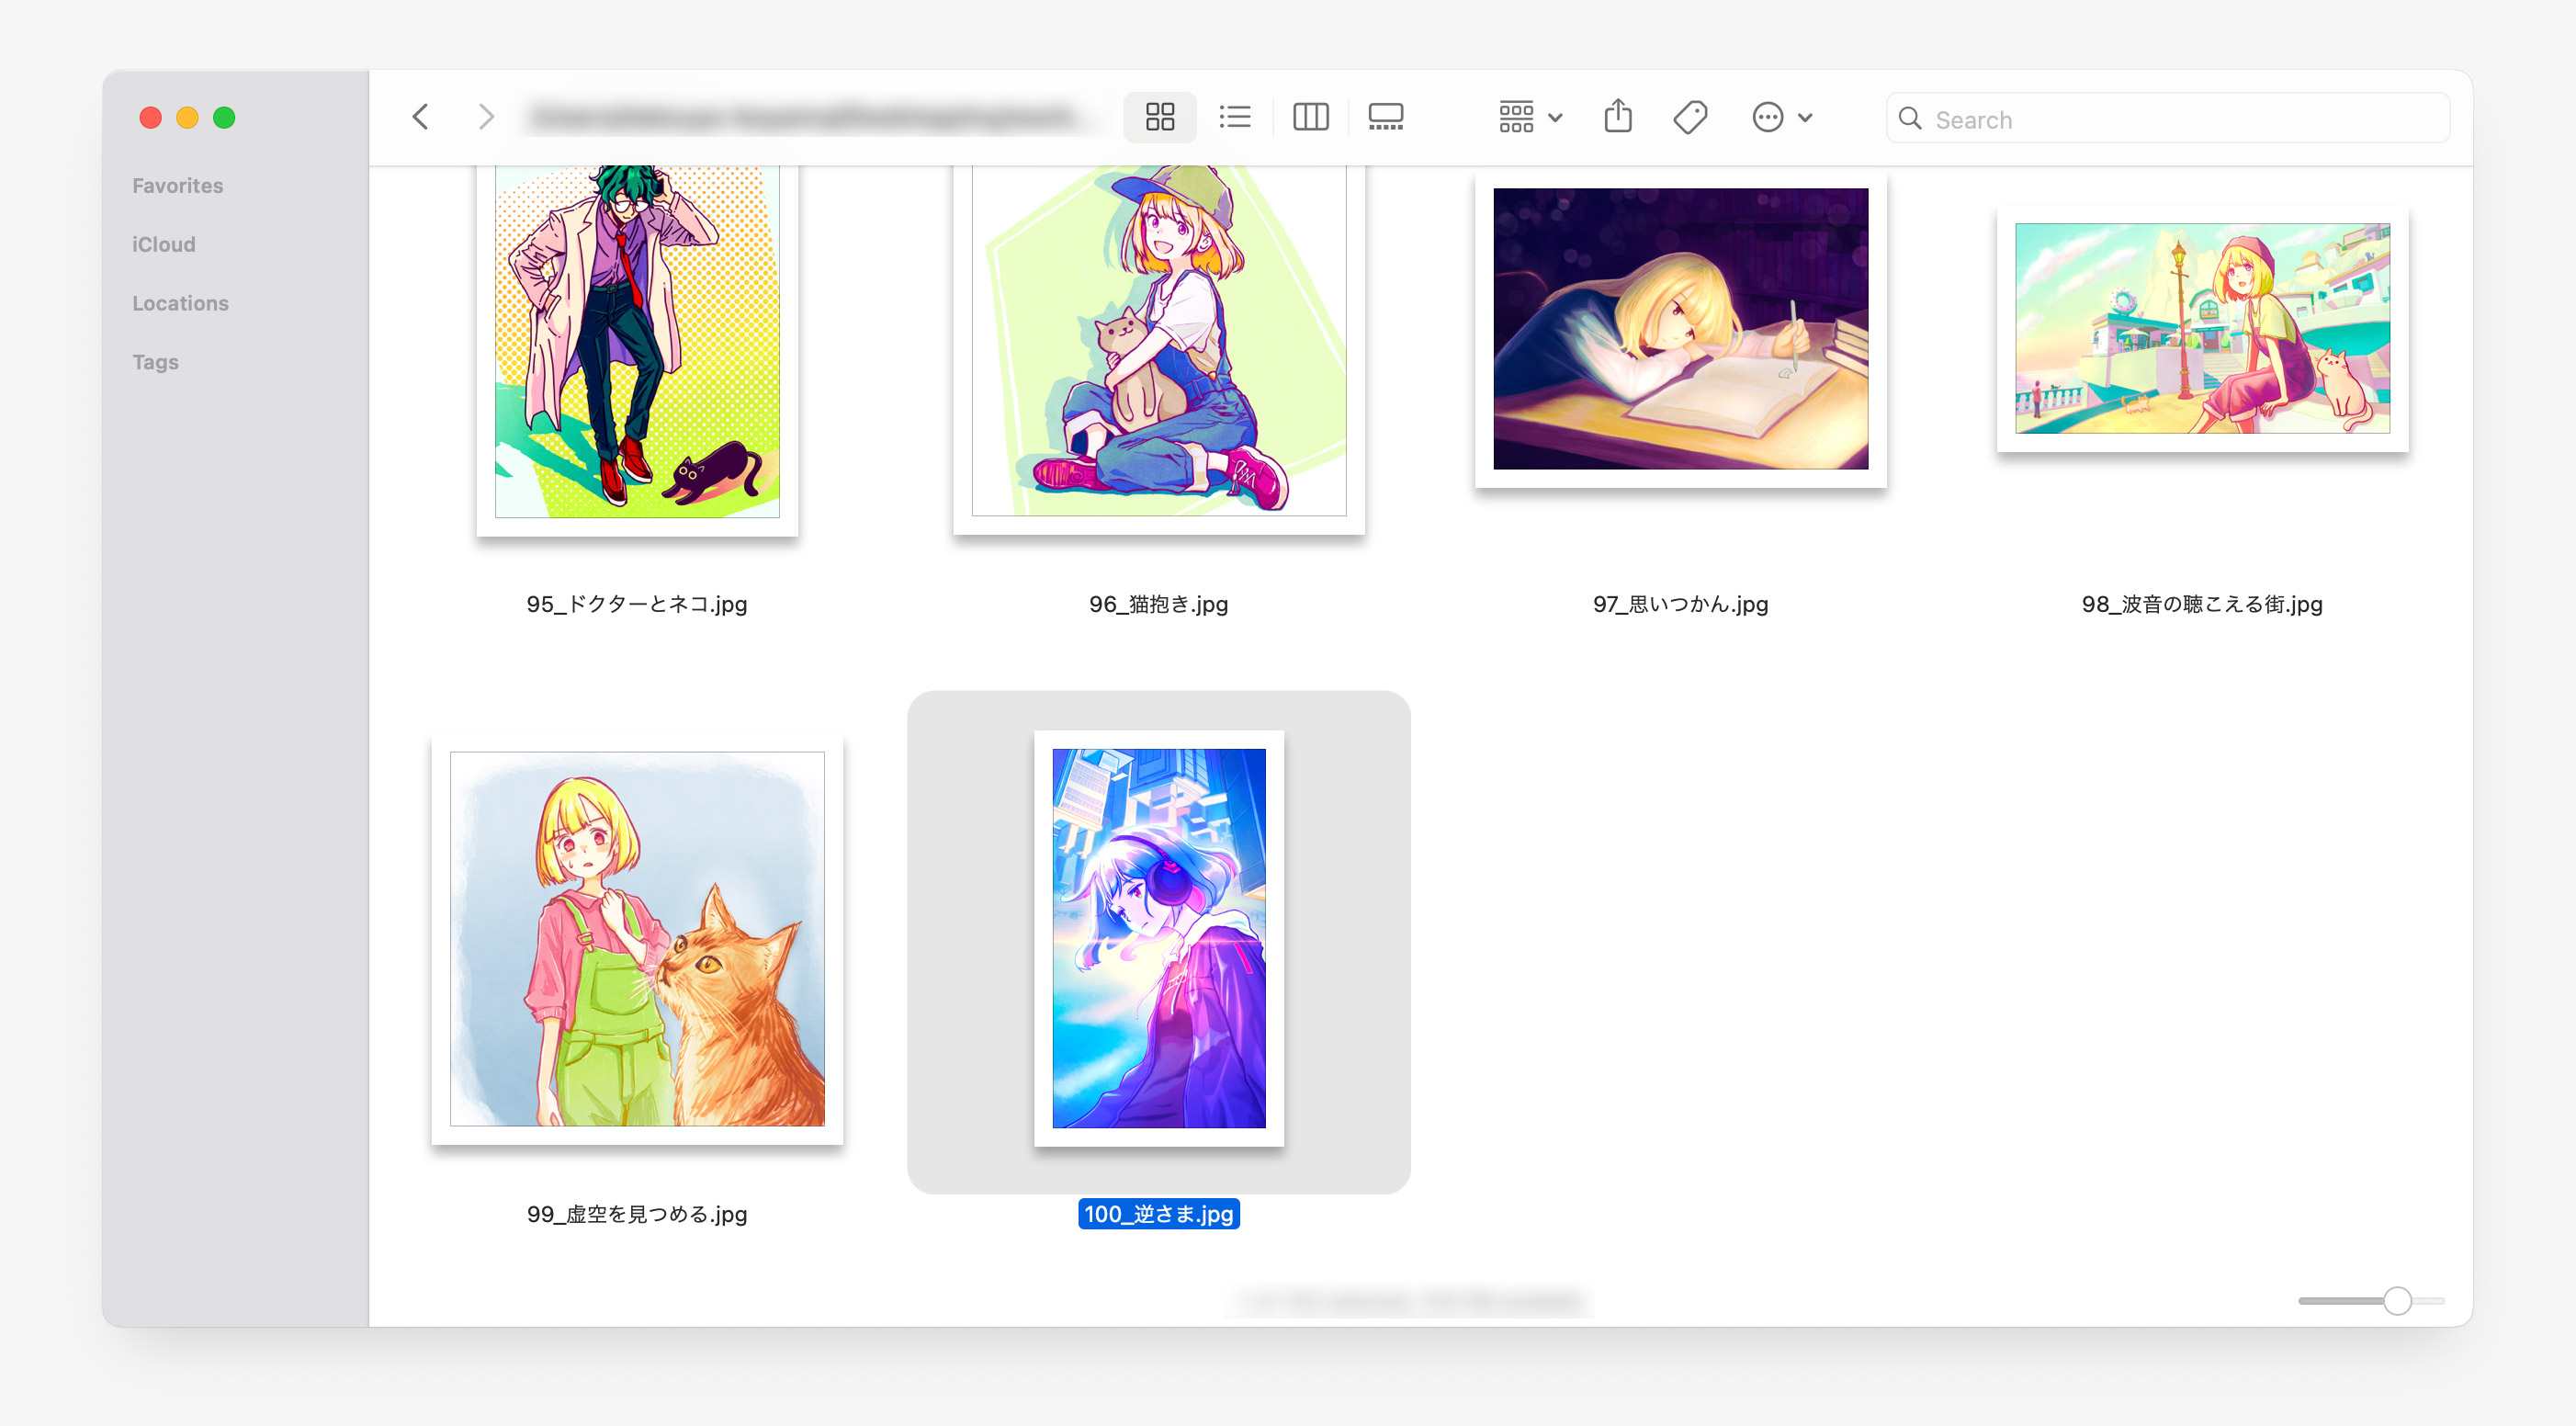Click the chevron next to the ellipsis
Viewport: 2576px width, 1426px height.
click(1805, 118)
